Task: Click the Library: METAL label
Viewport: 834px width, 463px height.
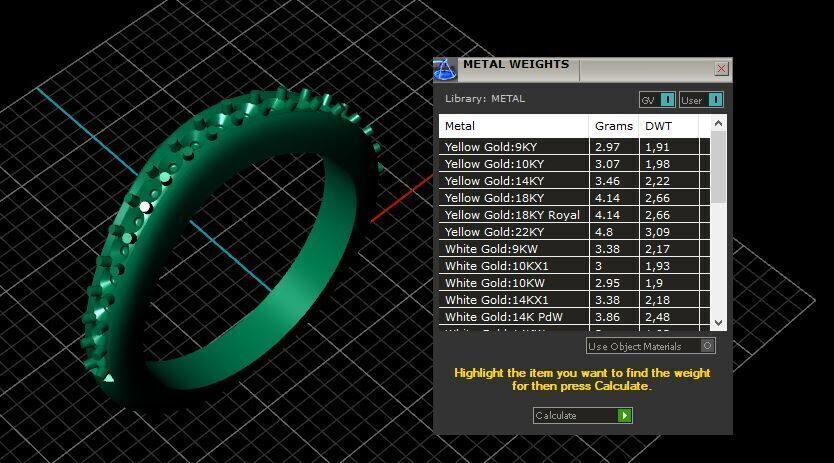Action: (485, 98)
